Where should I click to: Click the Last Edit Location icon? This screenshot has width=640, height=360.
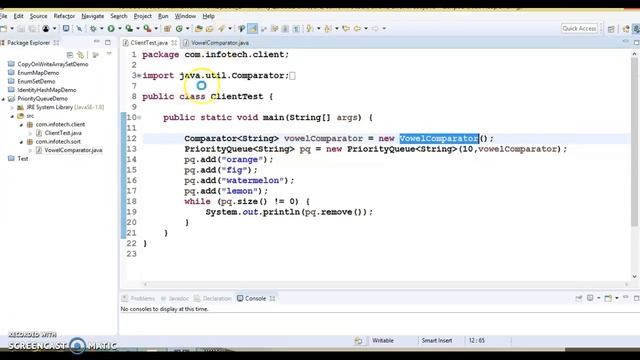[x=346, y=29]
